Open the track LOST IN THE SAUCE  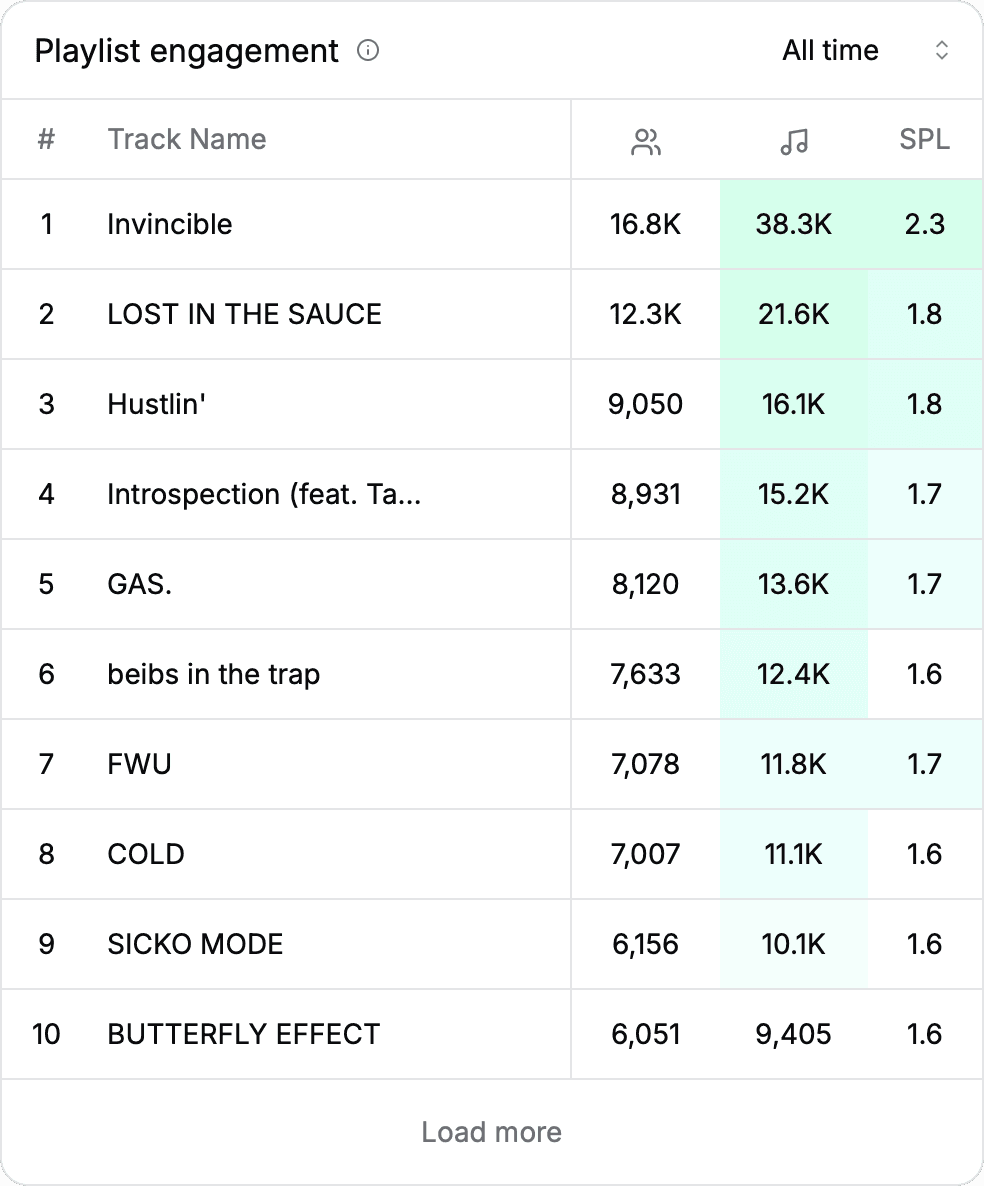(243, 314)
